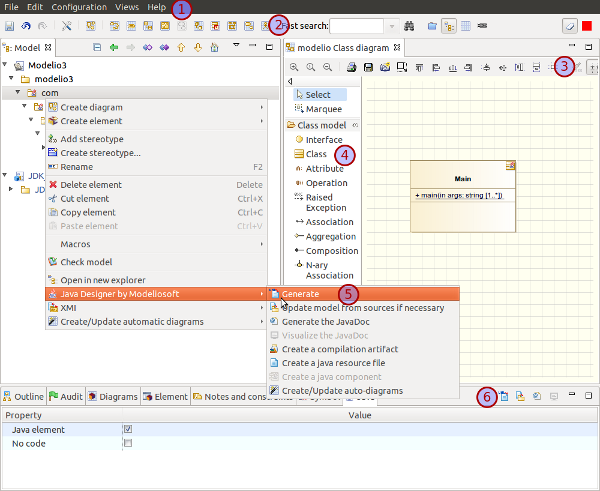
Task: Toggle the model tree view toolbar button
Action: click(x=449, y=26)
